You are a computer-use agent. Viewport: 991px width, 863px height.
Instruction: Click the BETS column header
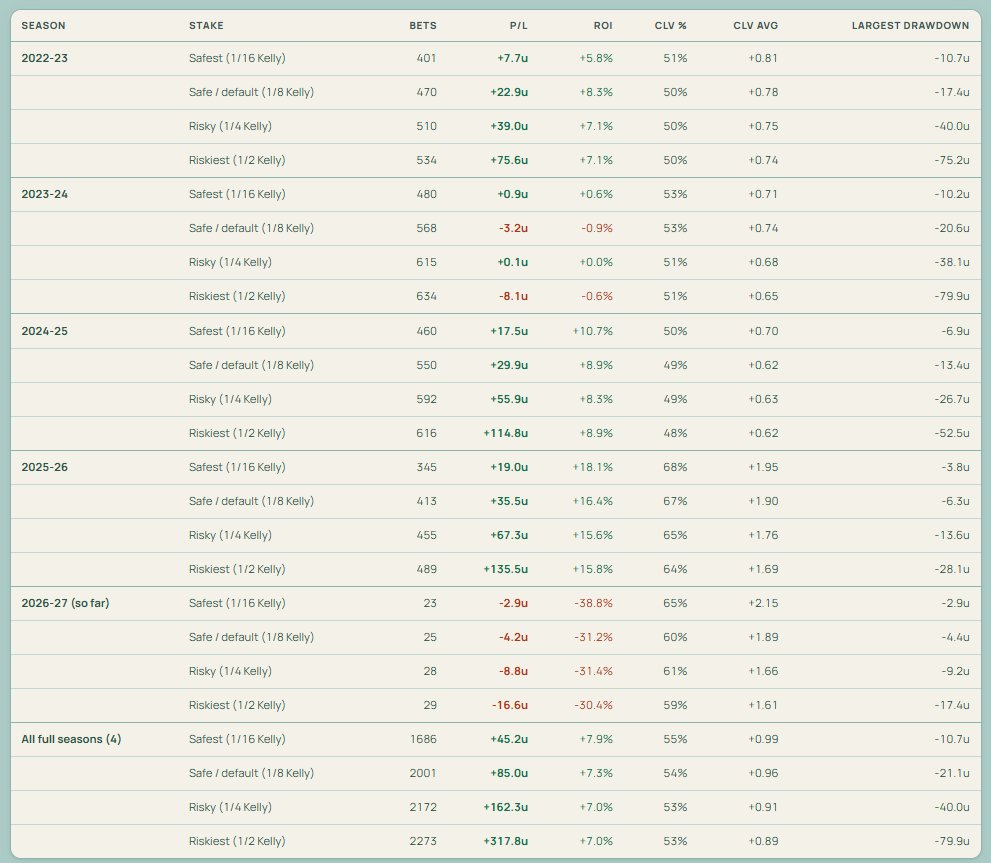coord(423,25)
